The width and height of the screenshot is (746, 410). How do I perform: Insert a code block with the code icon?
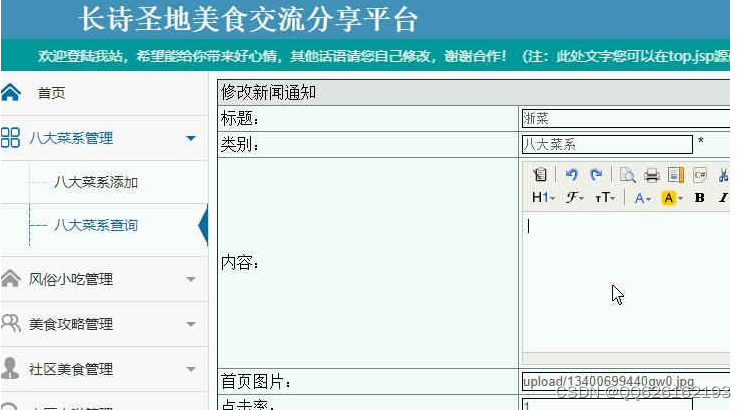coord(700,175)
